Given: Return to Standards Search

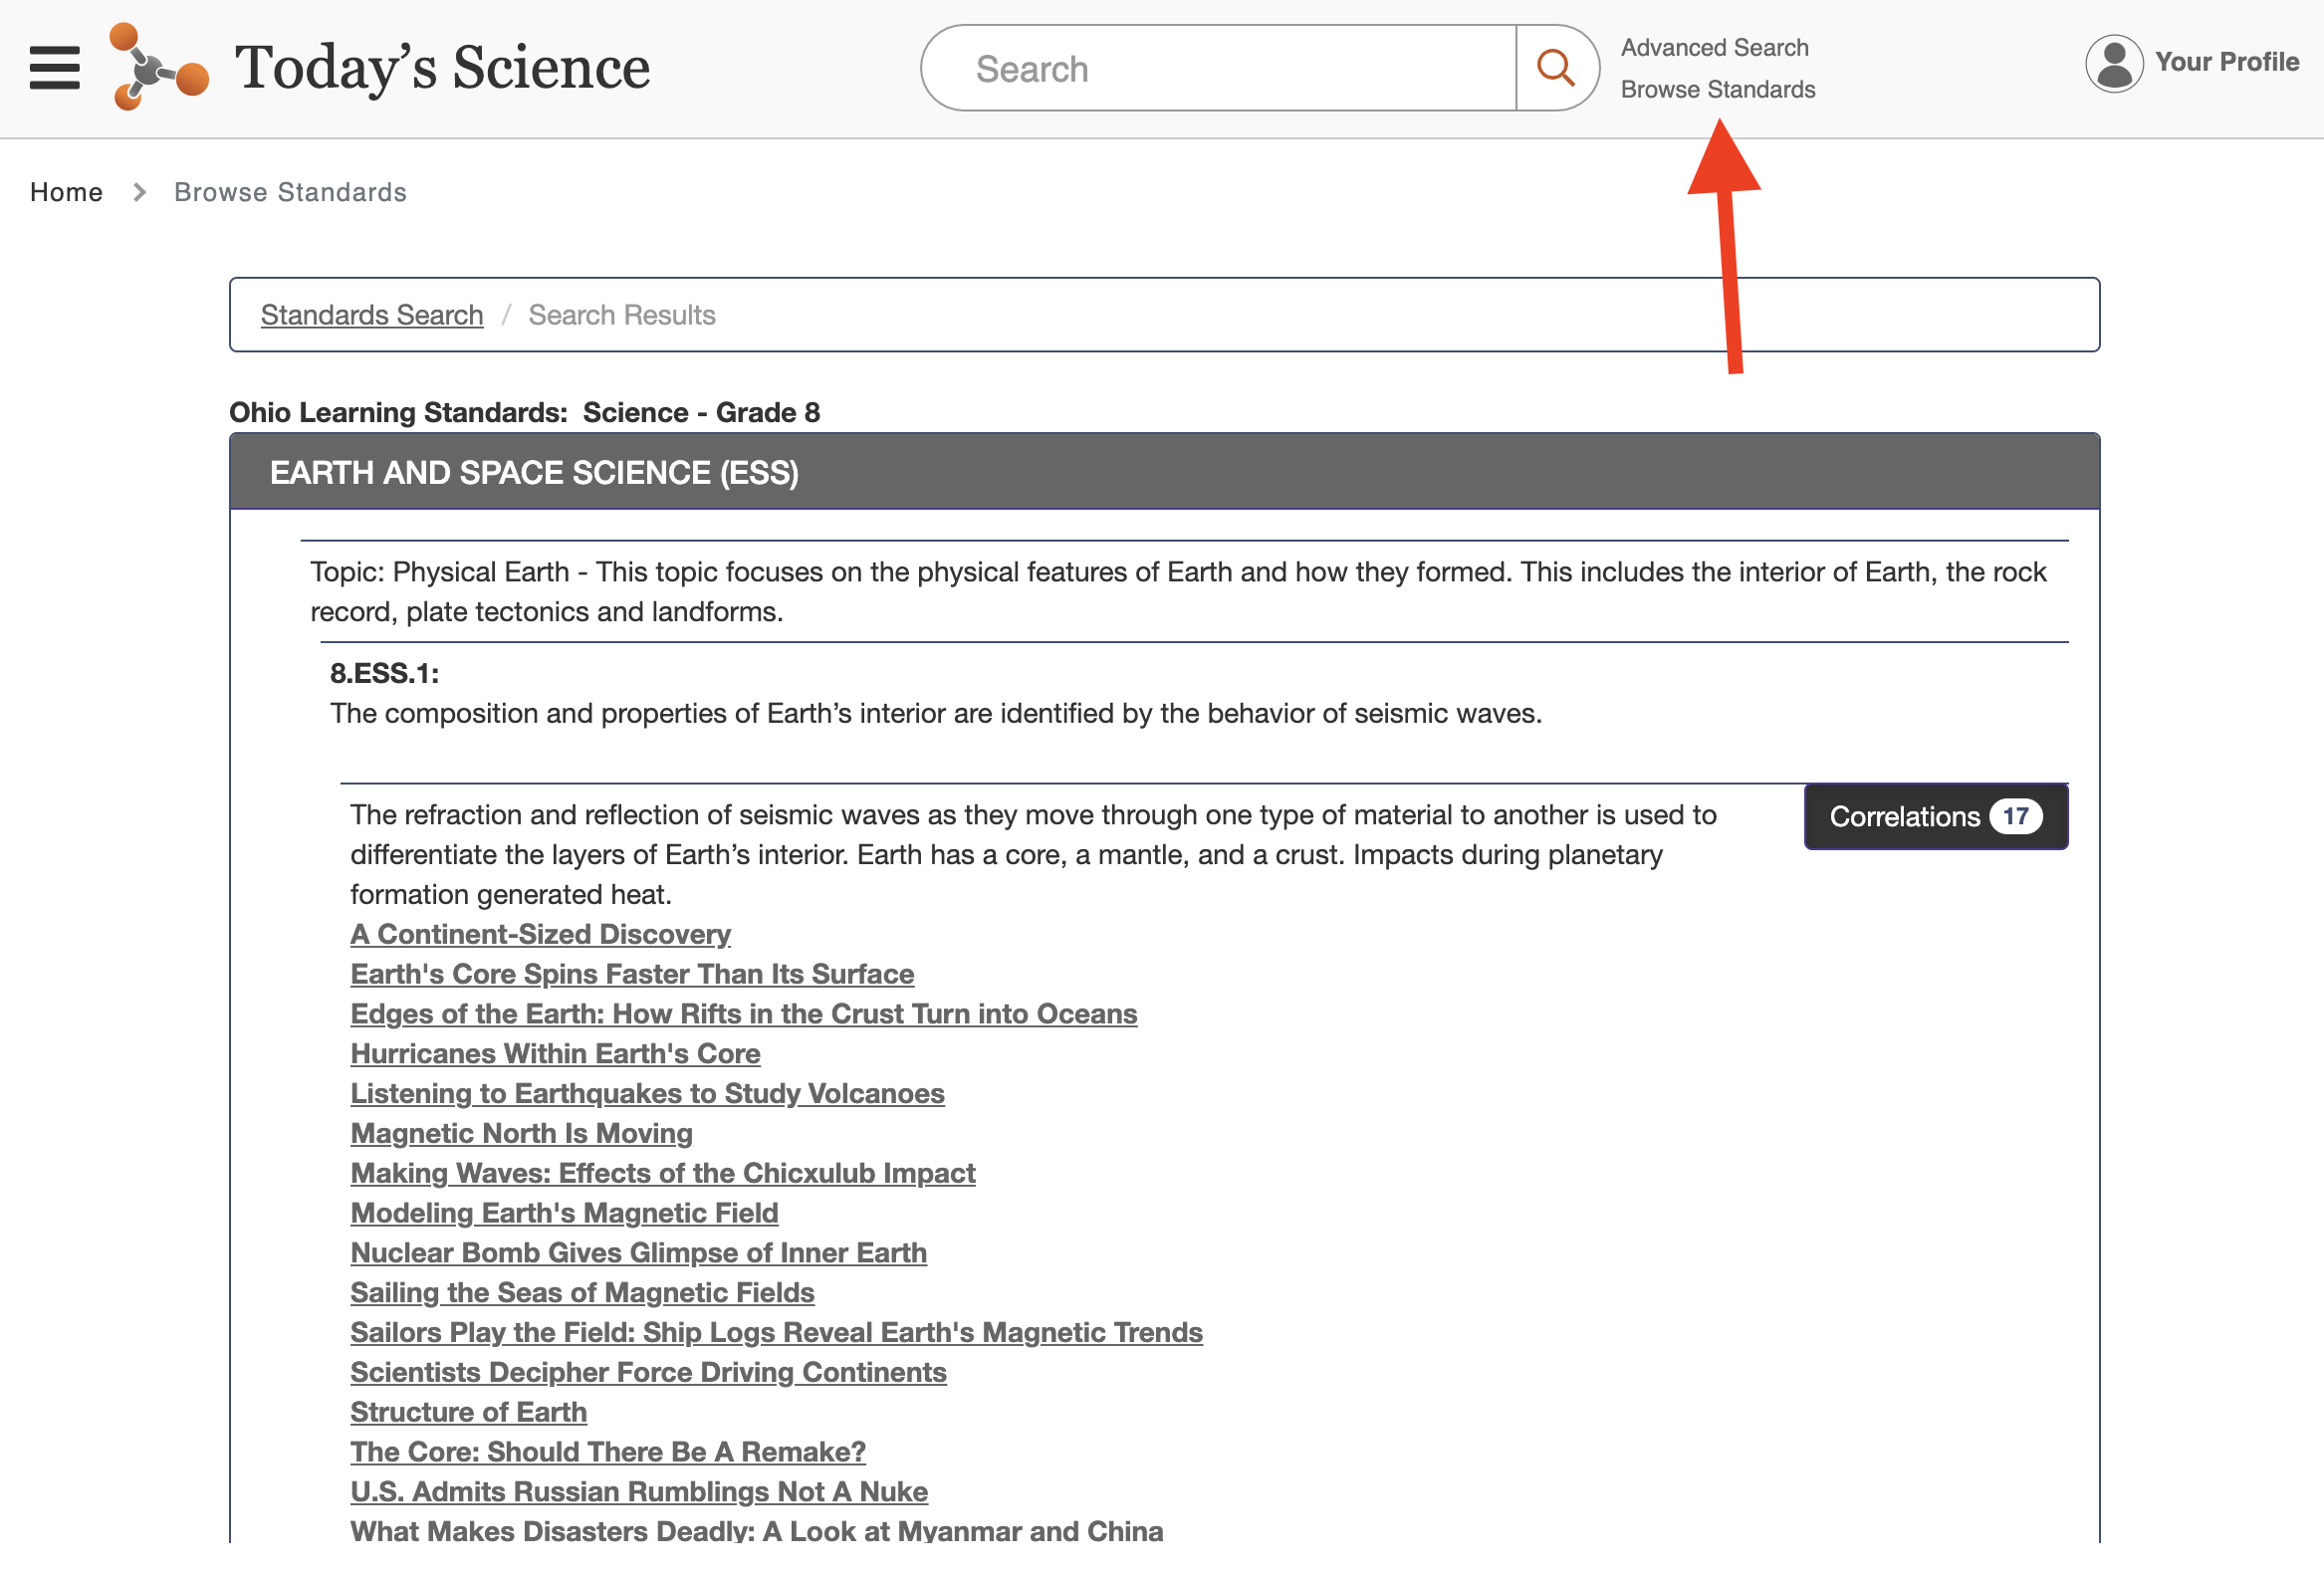Looking at the screenshot, I should coord(372,315).
